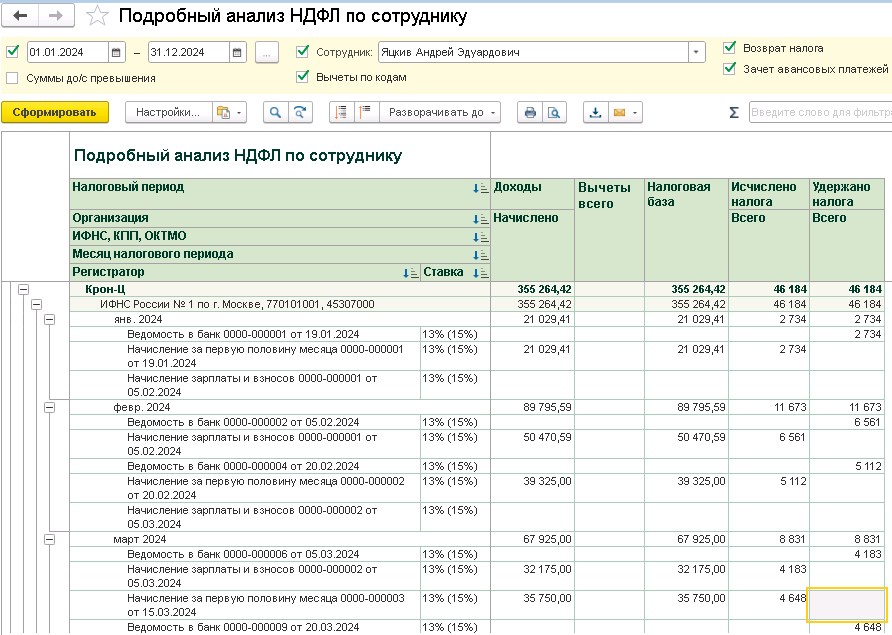Go forward with the right arrow button

56,15
